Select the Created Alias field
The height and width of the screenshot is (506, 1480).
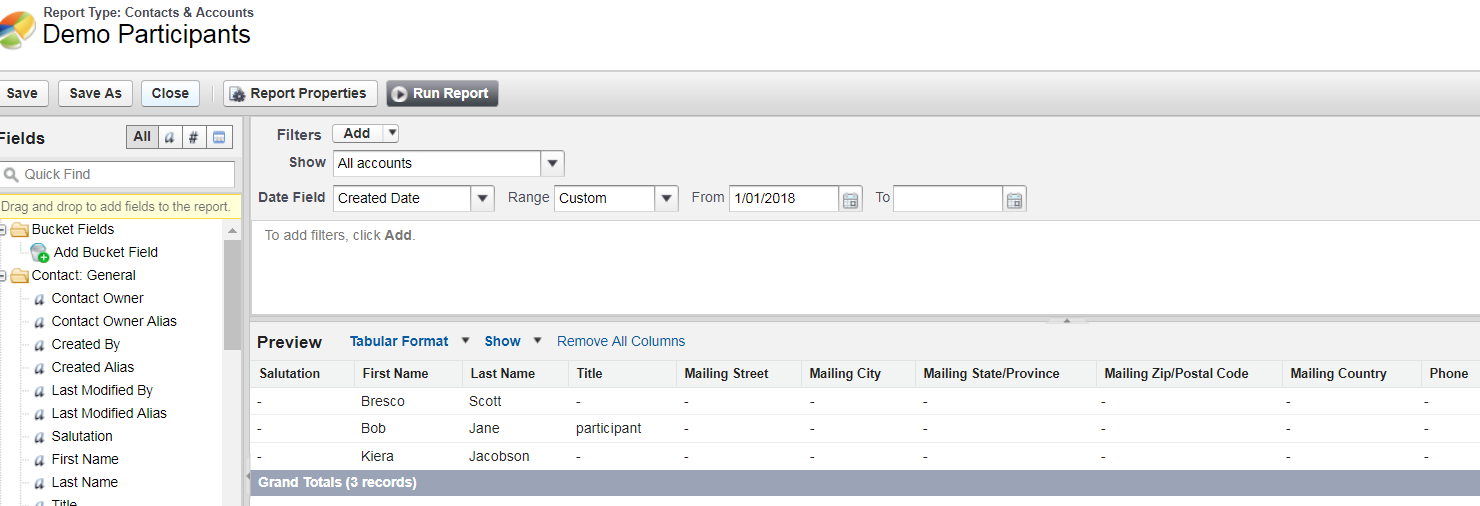93,367
